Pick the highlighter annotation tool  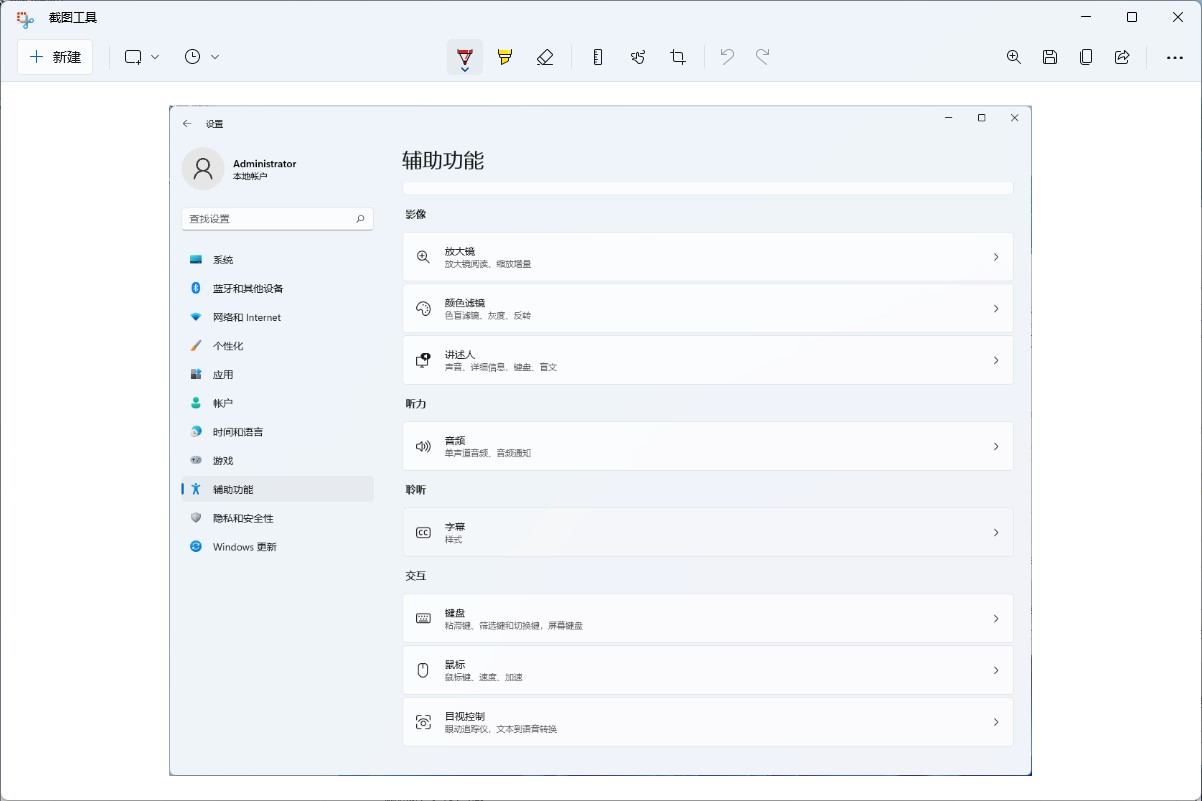[x=505, y=57]
